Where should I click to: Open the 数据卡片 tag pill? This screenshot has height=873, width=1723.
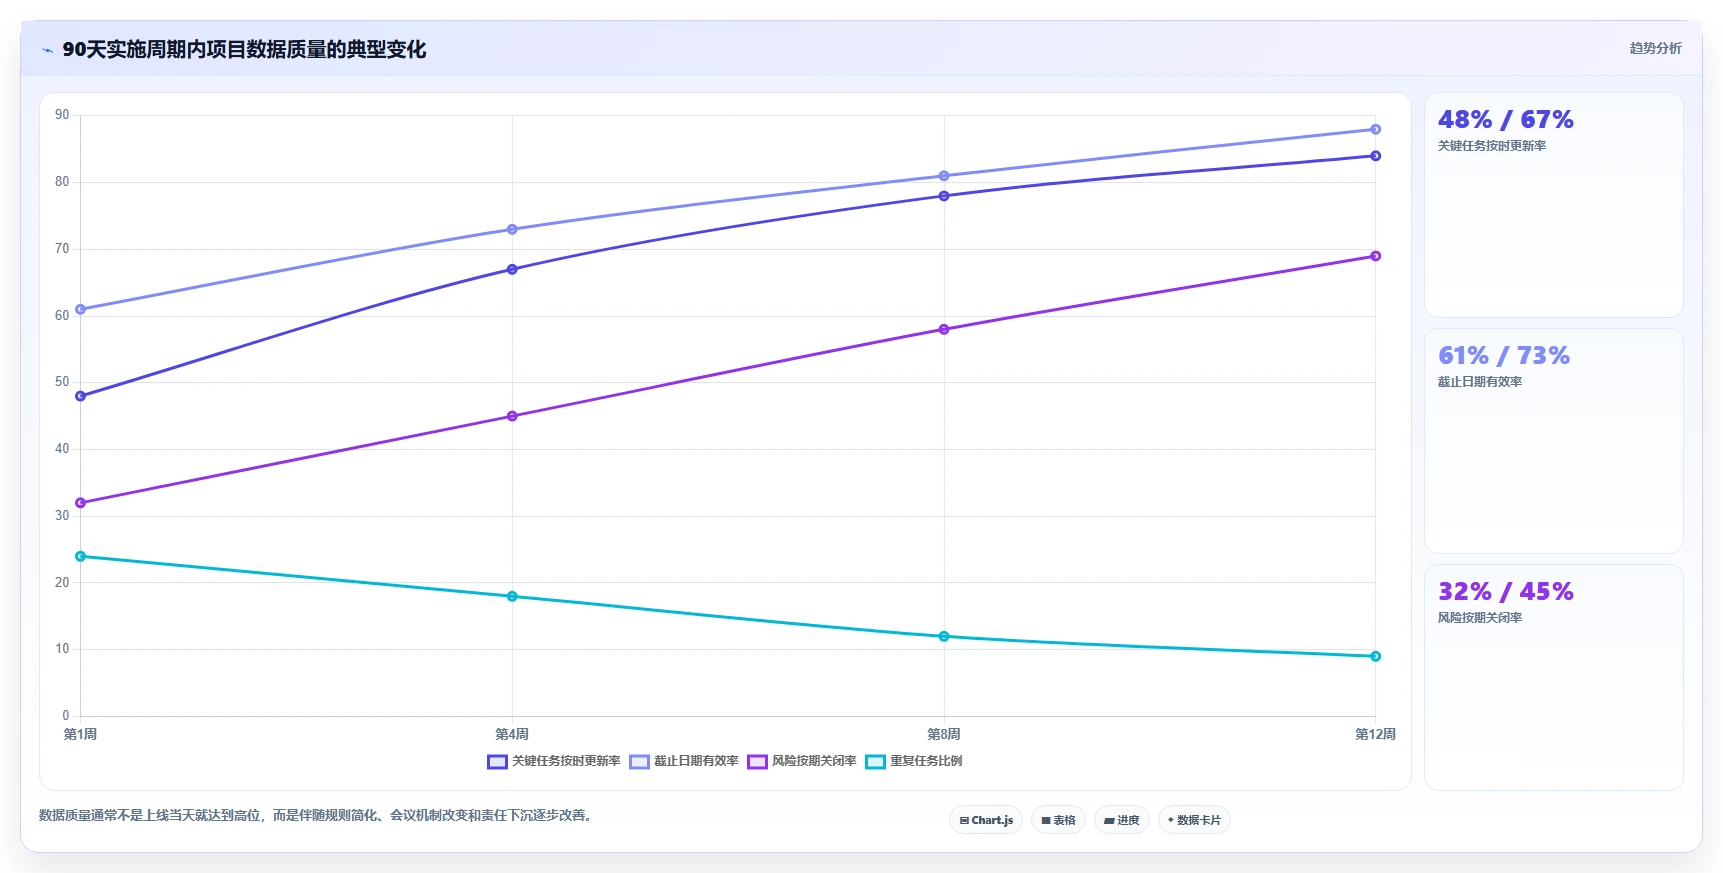pyautogui.click(x=1194, y=820)
